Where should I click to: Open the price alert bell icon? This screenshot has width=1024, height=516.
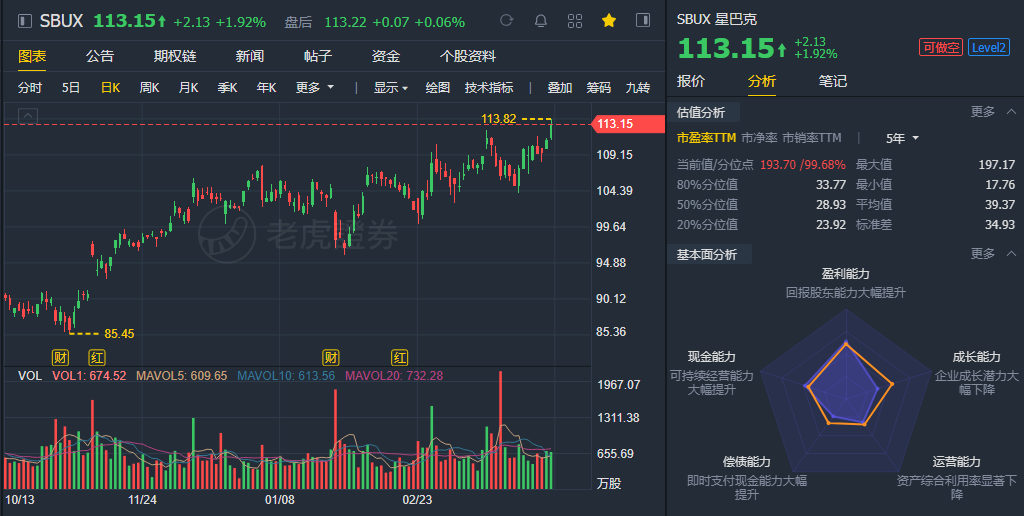pos(541,21)
